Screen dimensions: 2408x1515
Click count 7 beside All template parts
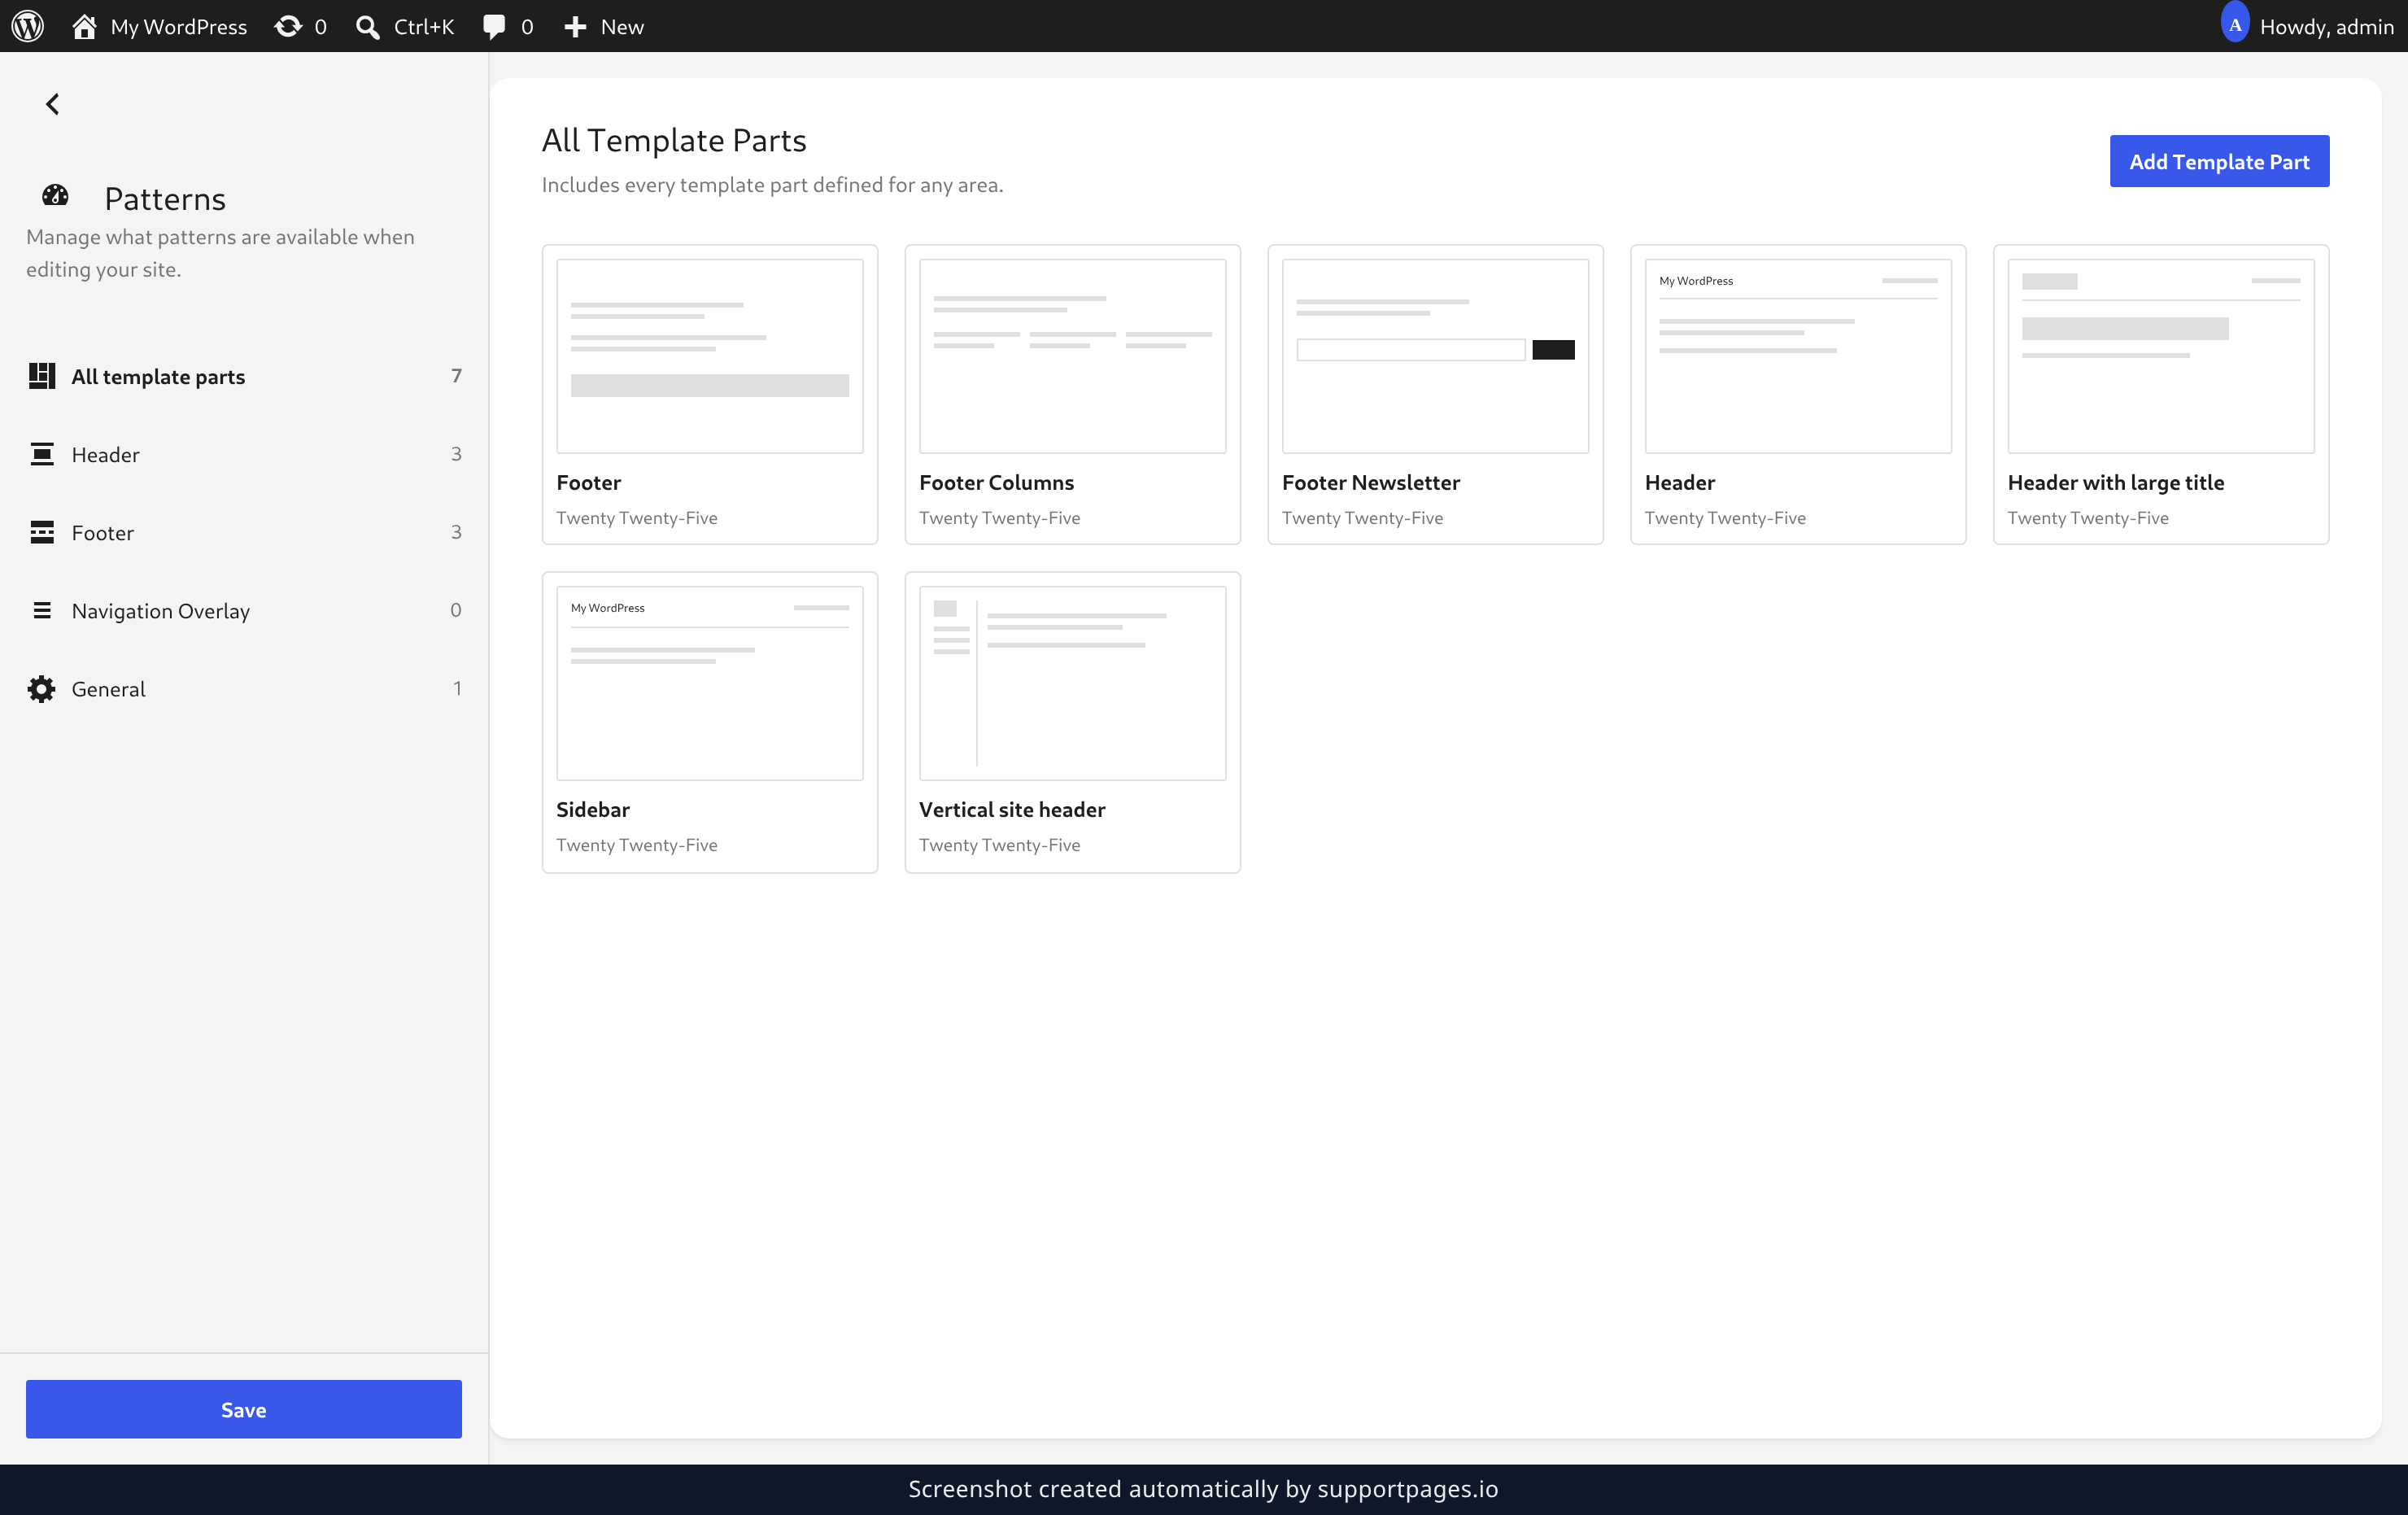[456, 375]
